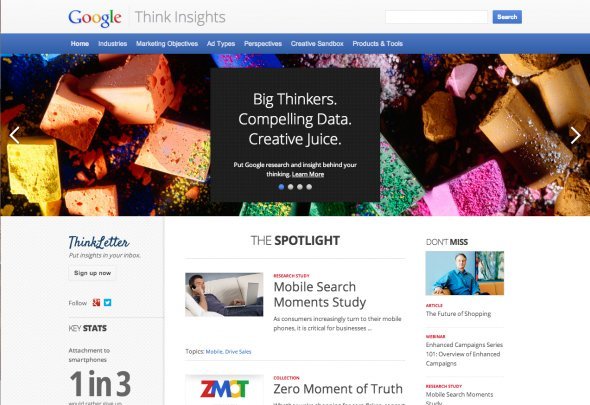Open the Ad Types menu
This screenshot has width=590, height=405.
click(221, 44)
